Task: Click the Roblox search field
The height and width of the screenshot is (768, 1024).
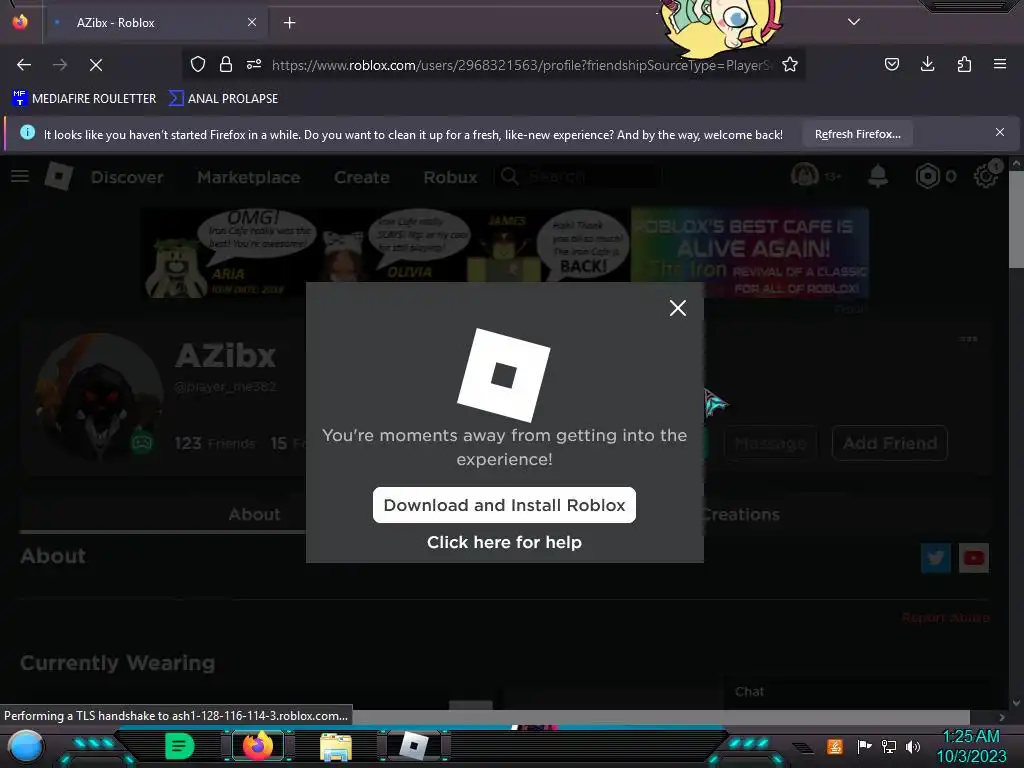Action: [x=578, y=177]
